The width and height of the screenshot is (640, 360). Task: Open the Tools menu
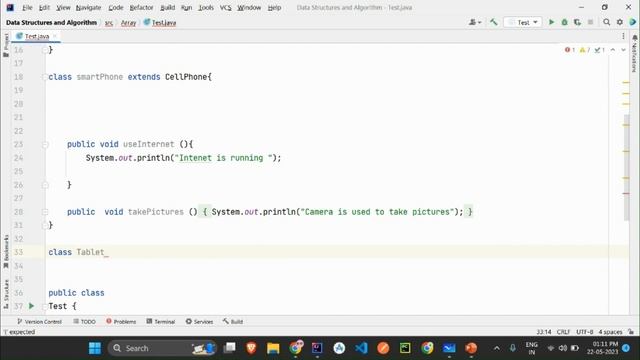point(206,8)
